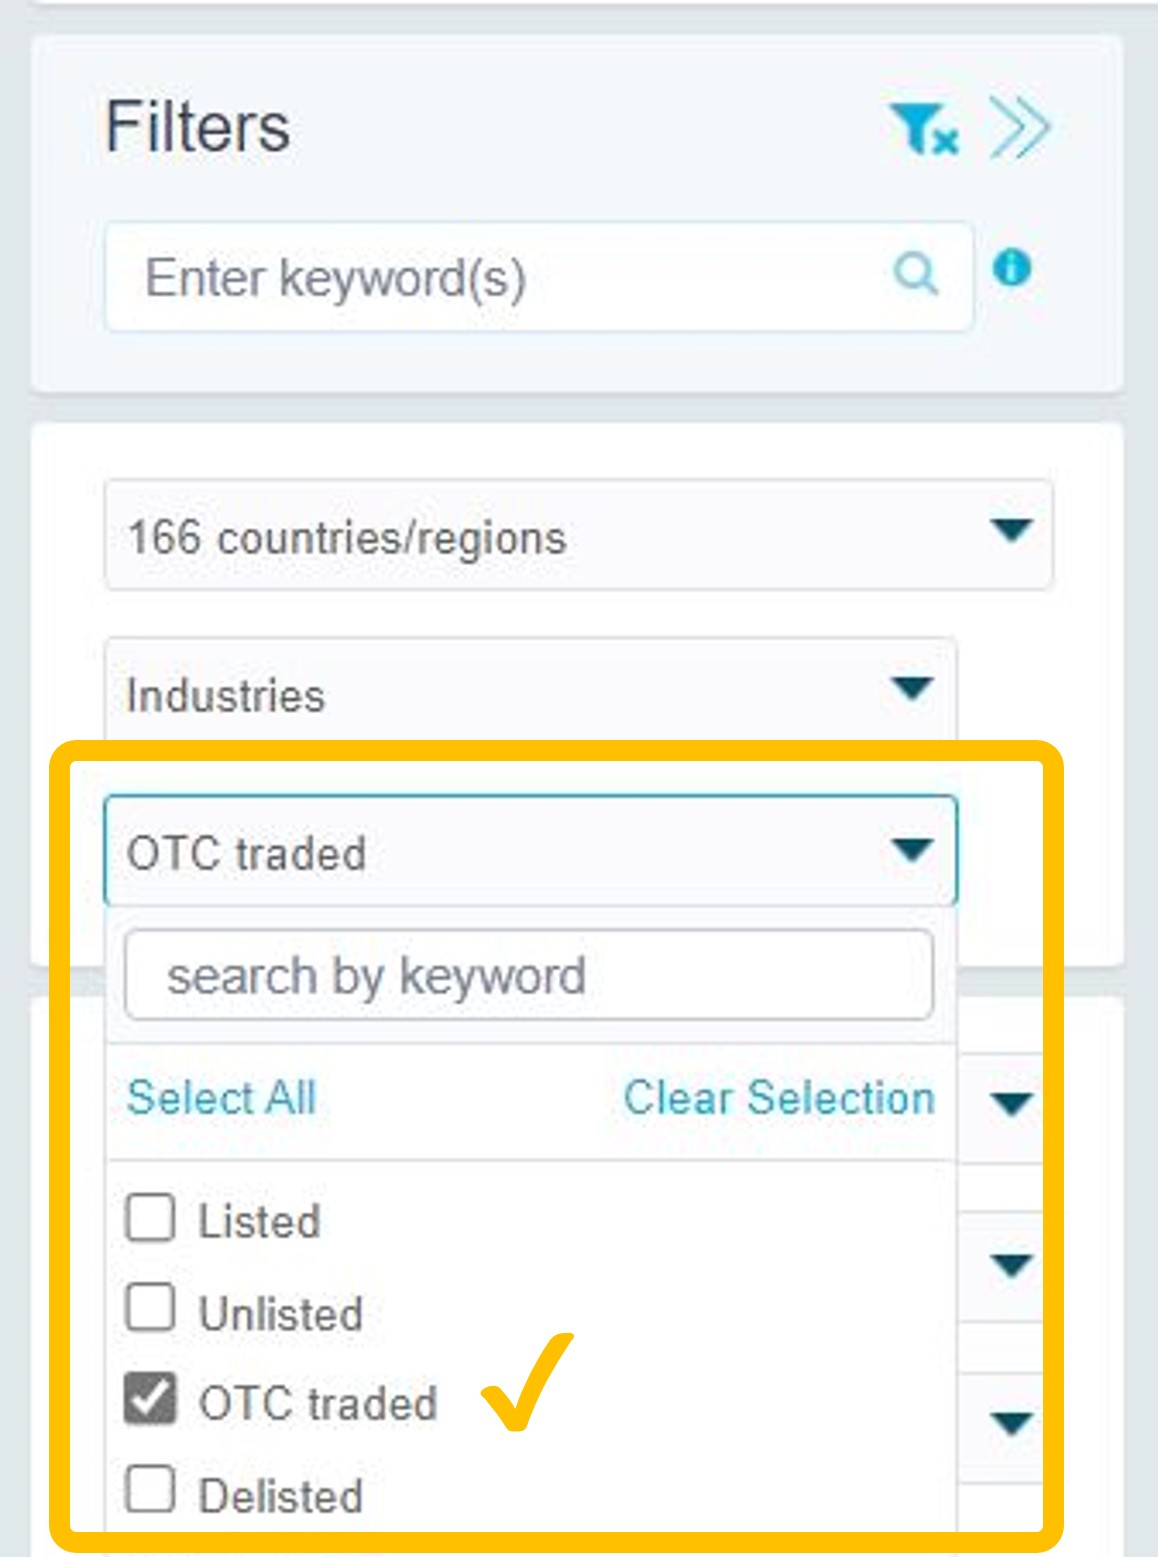This screenshot has height=1557, width=1158.
Task: Click dropdown arrow right of Listed option
Action: pos(1011,1265)
